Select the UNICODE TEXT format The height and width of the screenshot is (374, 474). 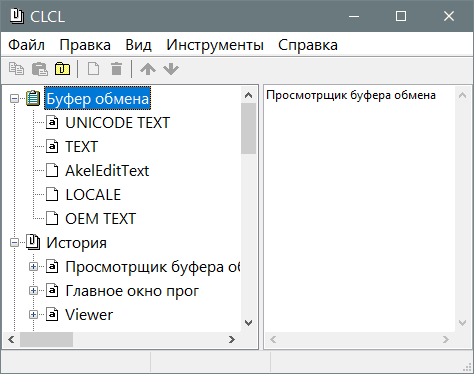pos(118,123)
